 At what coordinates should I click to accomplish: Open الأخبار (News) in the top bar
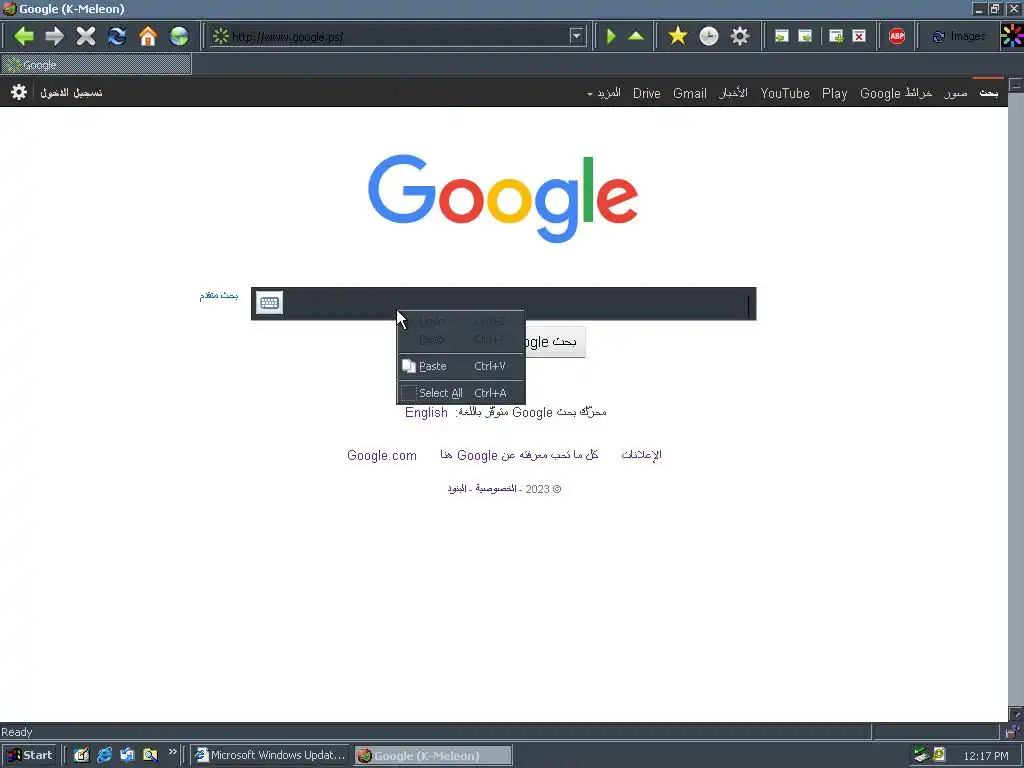pos(733,93)
